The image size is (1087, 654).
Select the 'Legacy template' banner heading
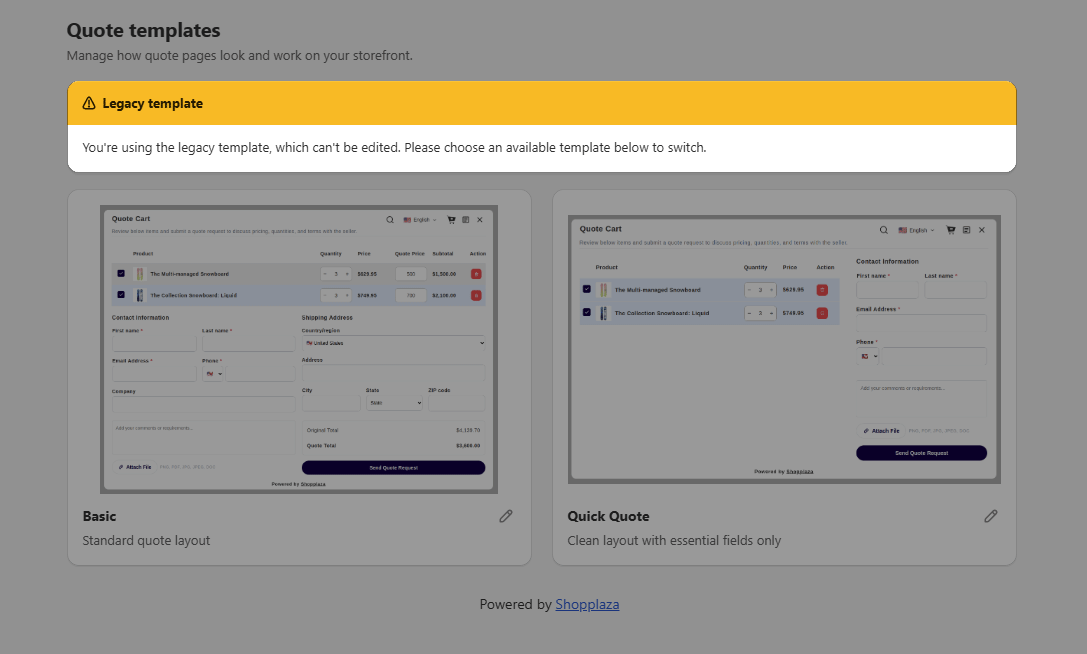click(153, 103)
